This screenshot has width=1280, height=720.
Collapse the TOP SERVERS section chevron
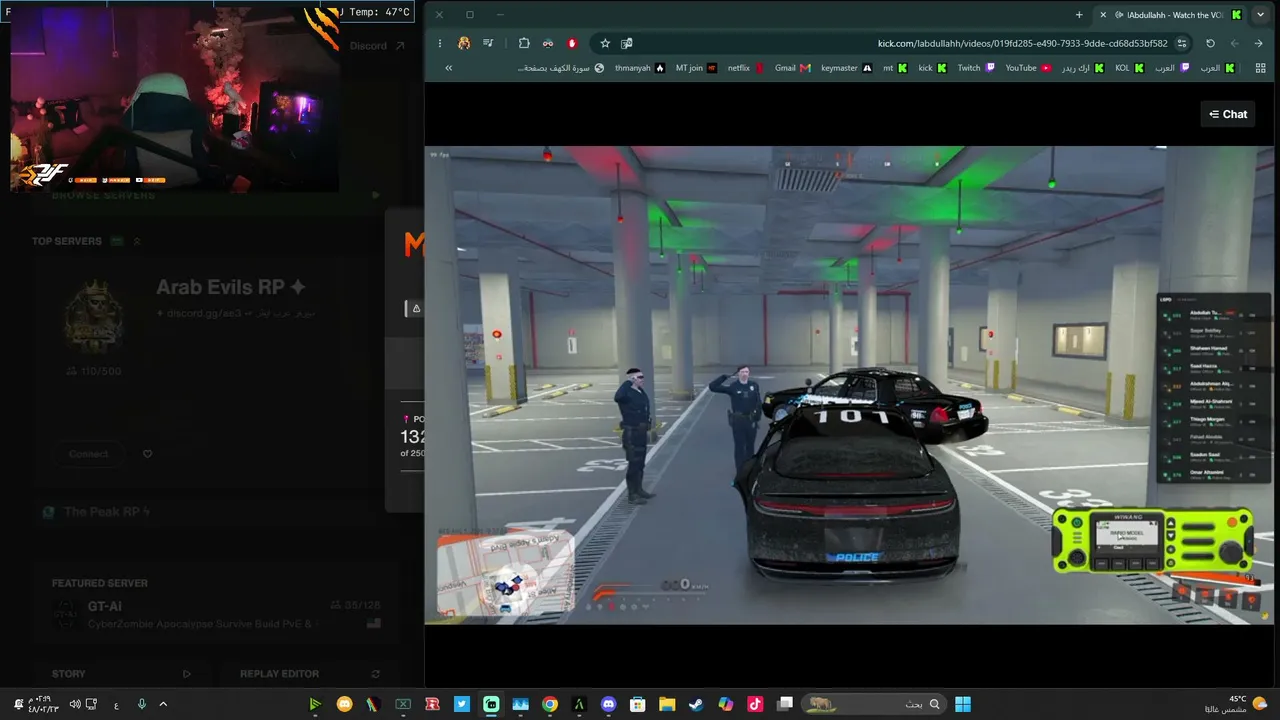click(x=137, y=241)
